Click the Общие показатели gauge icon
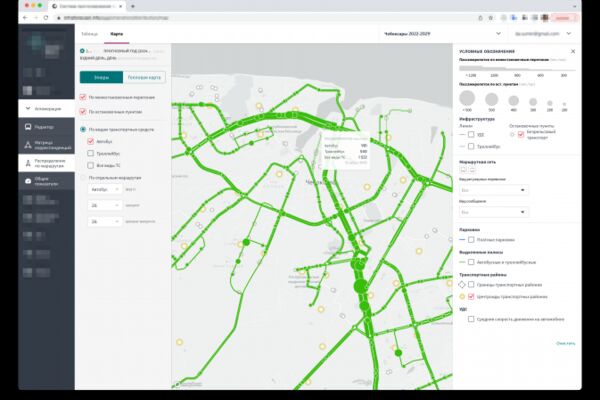Screen dimensions: 600x400 tap(28, 181)
